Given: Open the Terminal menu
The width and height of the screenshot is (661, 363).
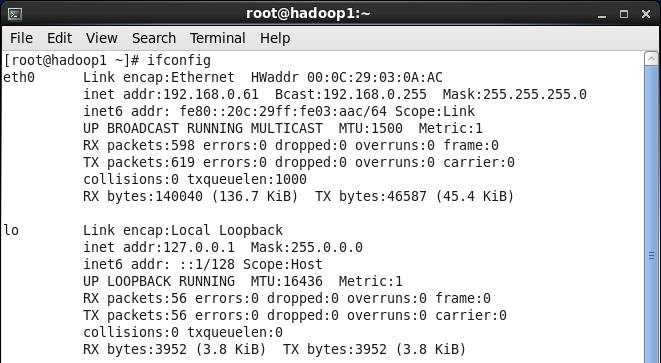Looking at the screenshot, I should (x=218, y=38).
